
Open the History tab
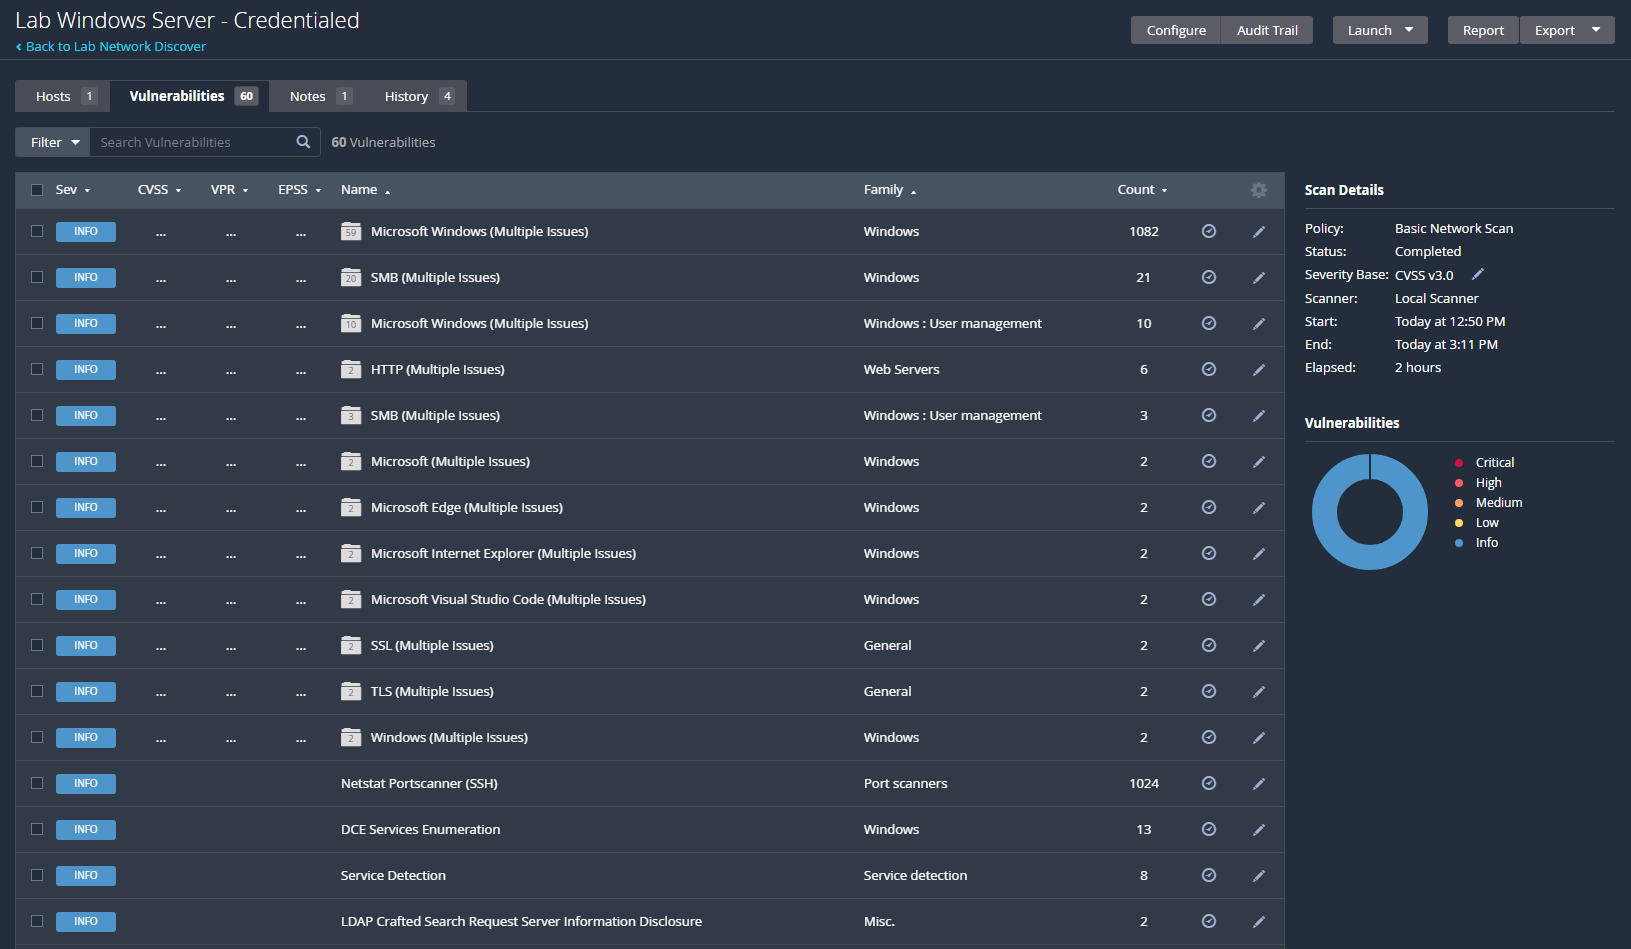(418, 96)
